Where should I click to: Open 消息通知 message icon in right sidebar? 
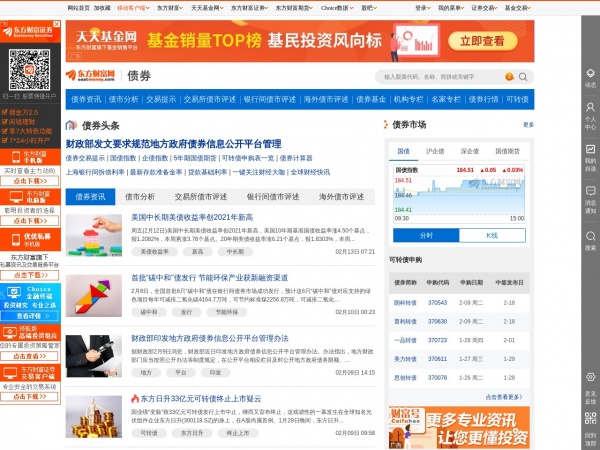point(590,191)
